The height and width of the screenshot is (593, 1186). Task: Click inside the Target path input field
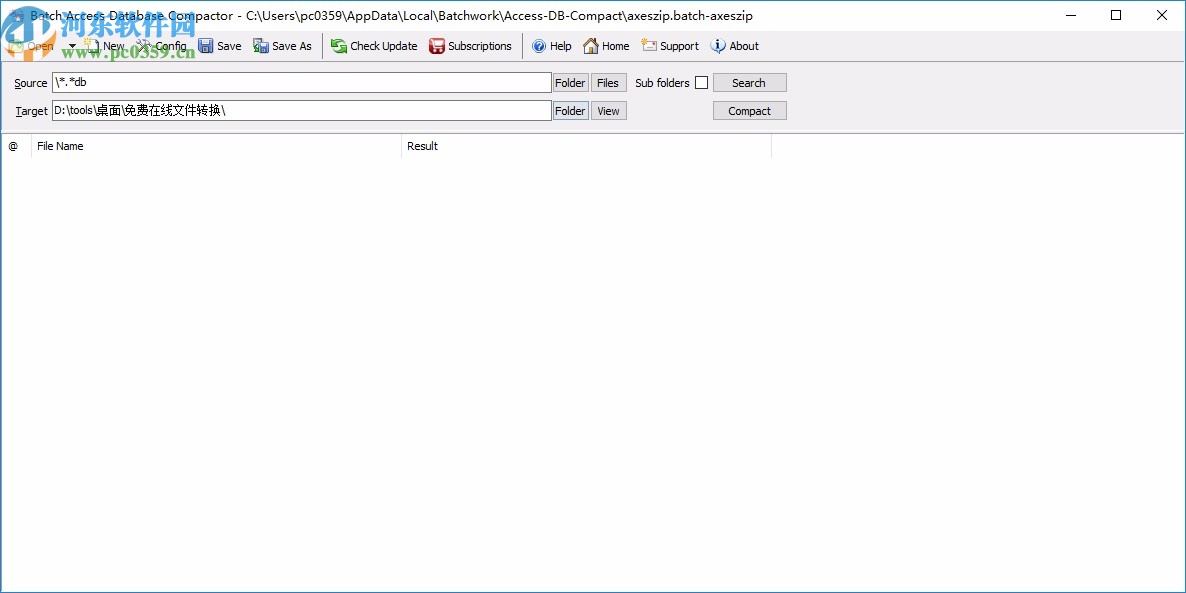pos(300,110)
